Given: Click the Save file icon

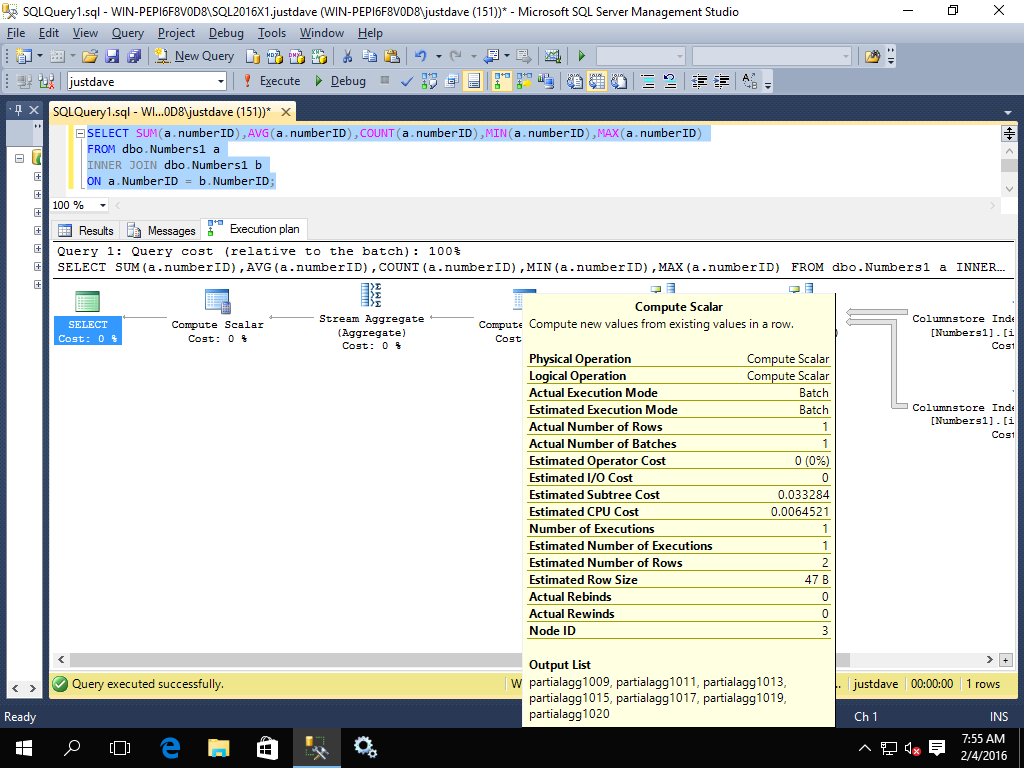Looking at the screenshot, I should coord(111,56).
